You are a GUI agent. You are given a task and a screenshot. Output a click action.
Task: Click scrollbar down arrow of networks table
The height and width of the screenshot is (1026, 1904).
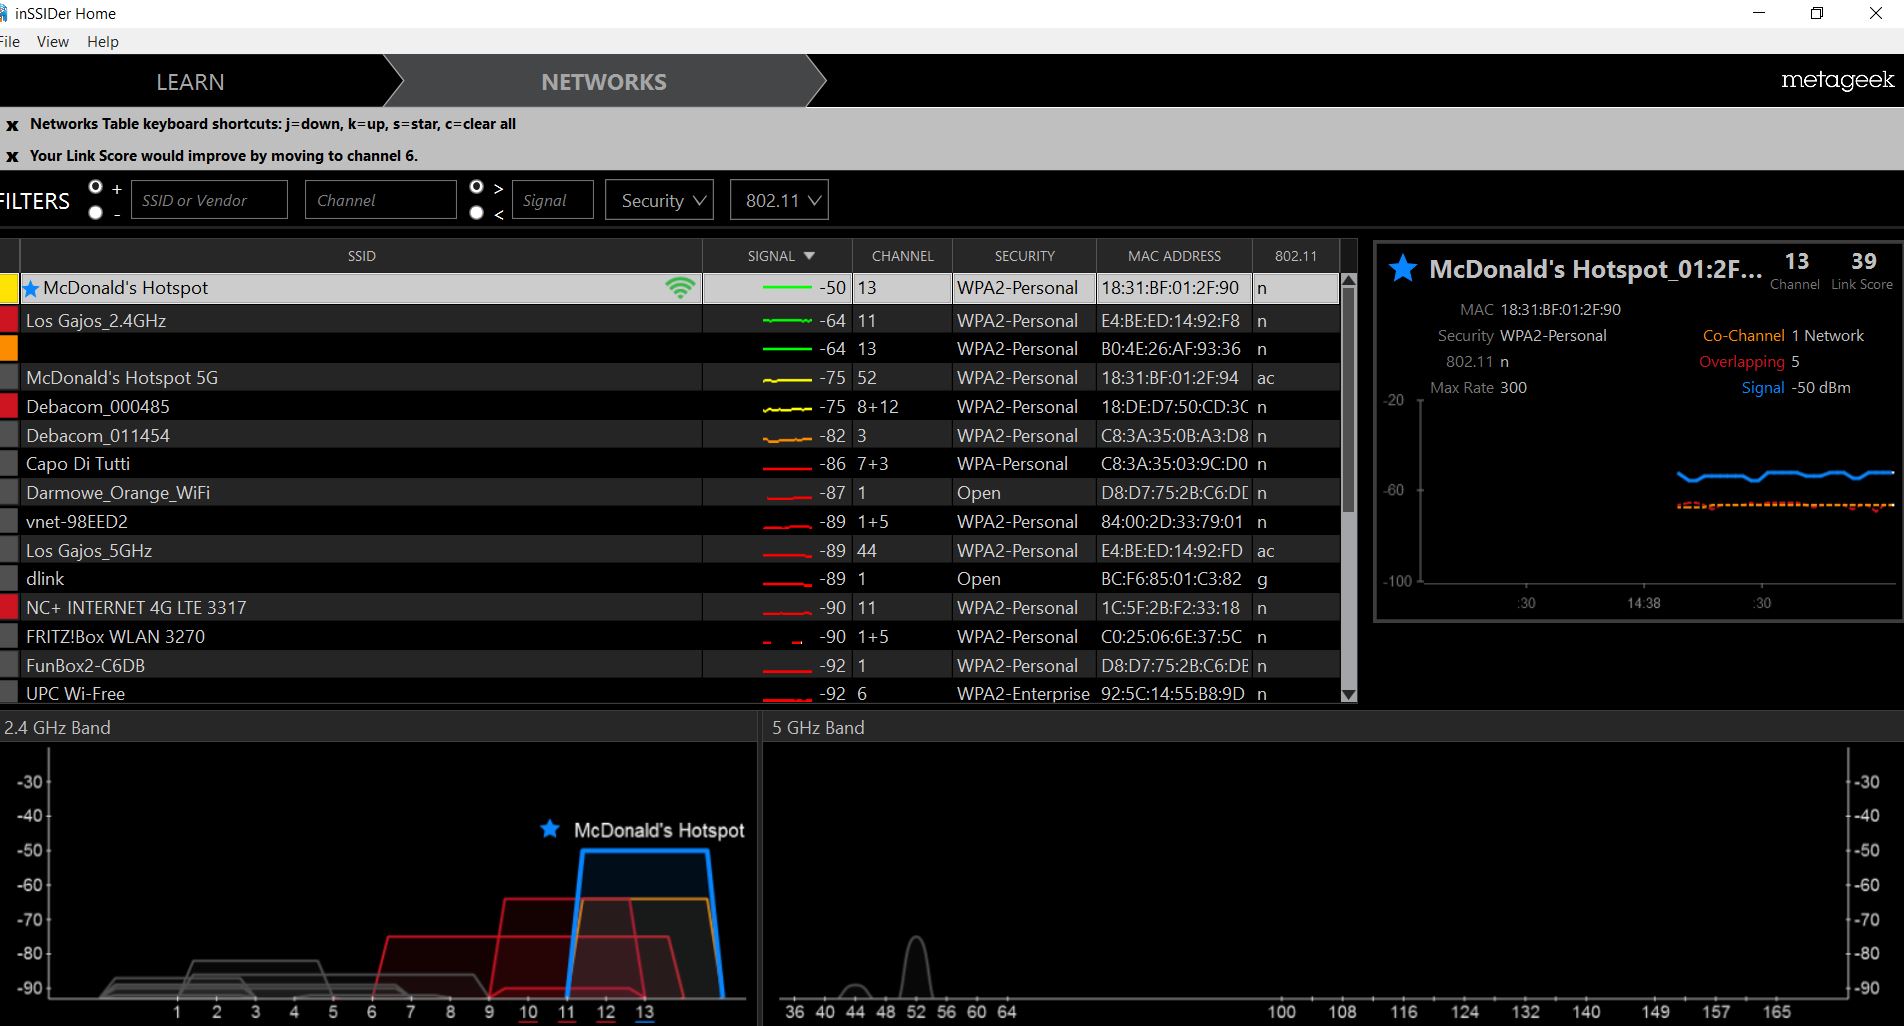(1348, 695)
